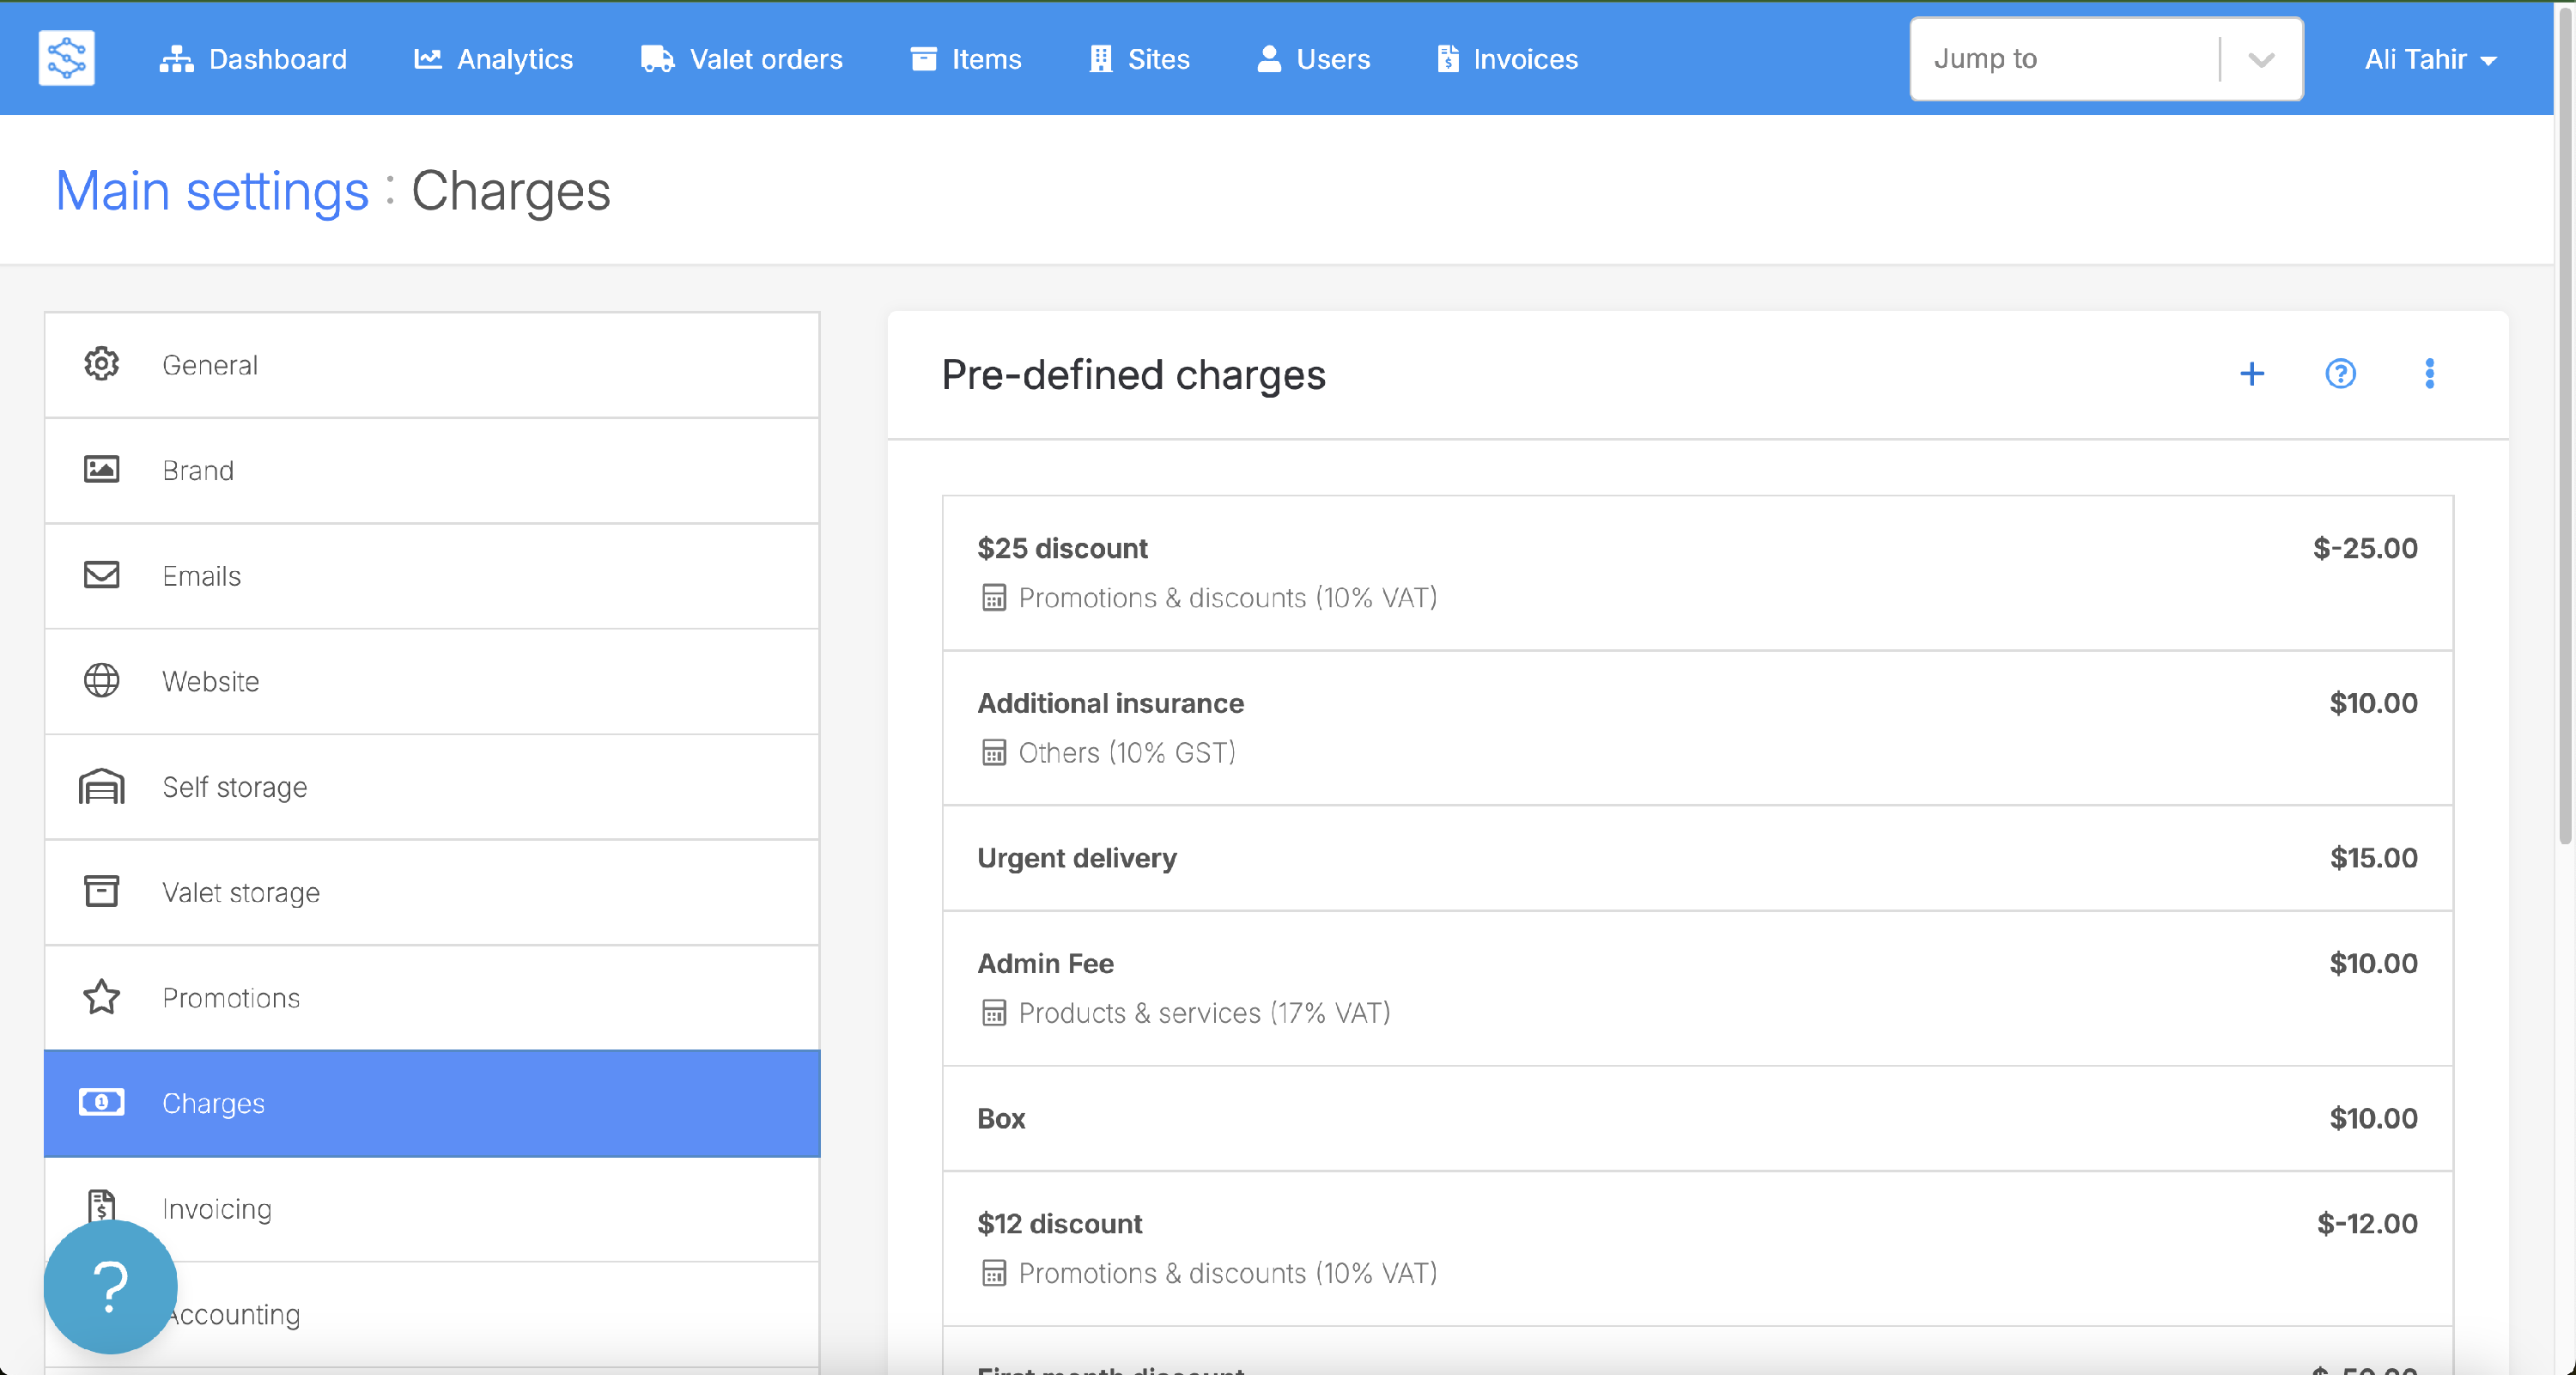The width and height of the screenshot is (2576, 1375).
Task: Open the floating help chat bubble
Action: [110, 1286]
